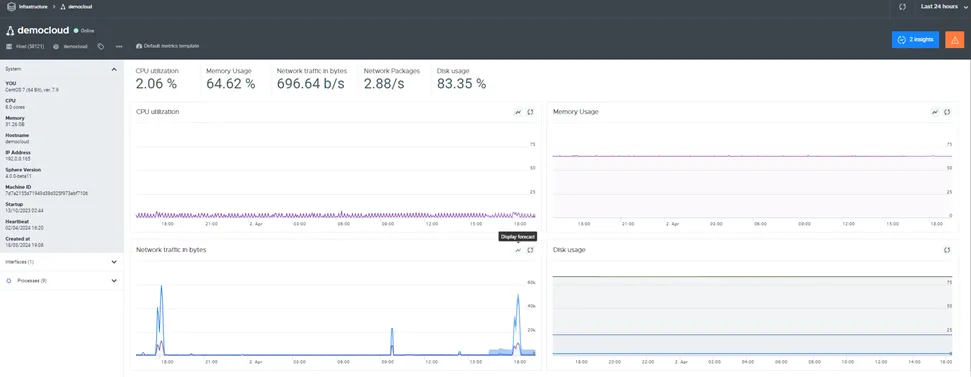971x377 pixels.
Task: Display forecast for Network traffic chart
Action: point(518,250)
